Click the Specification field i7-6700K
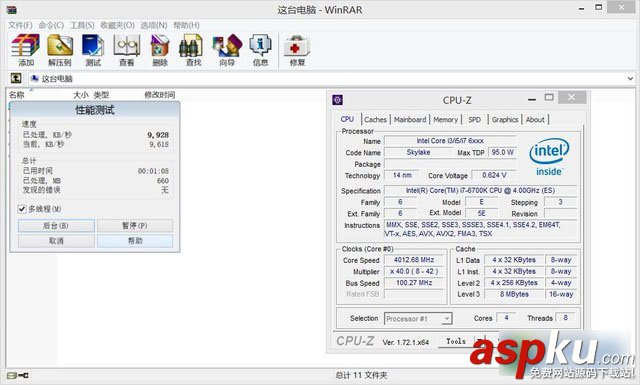Viewport: 640px width, 385px height. coord(480,190)
